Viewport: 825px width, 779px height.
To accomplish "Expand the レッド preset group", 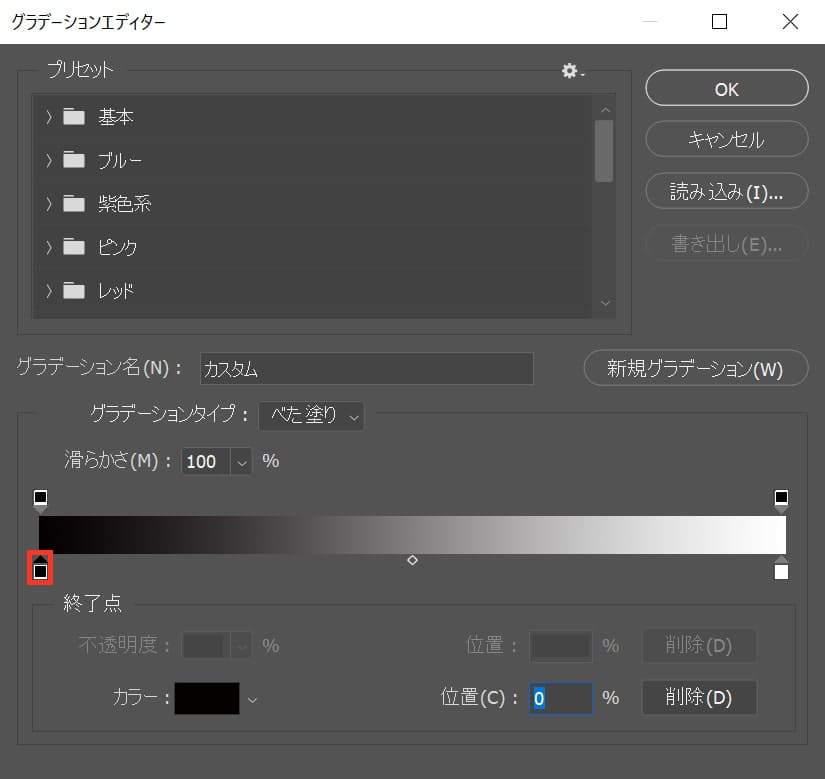I will pyautogui.click(x=49, y=291).
